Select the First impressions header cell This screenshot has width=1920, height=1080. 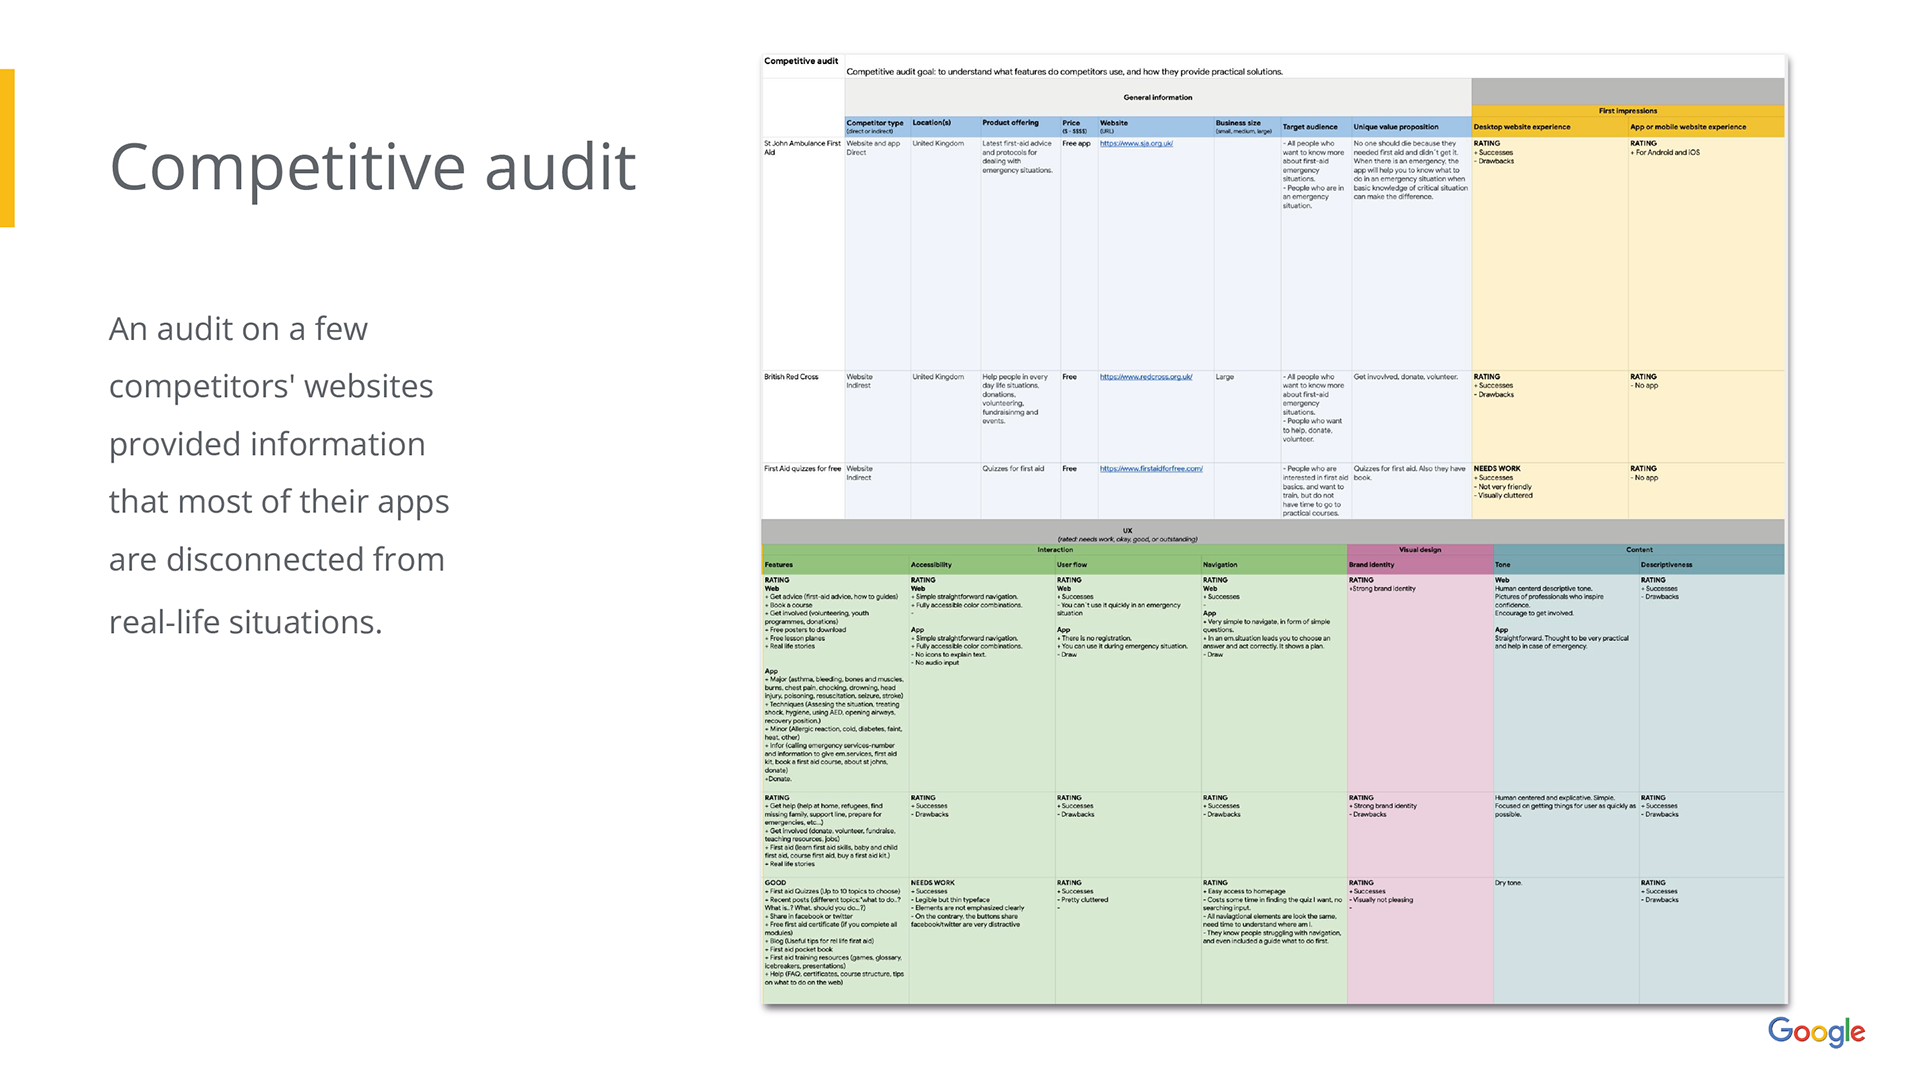[1627, 111]
